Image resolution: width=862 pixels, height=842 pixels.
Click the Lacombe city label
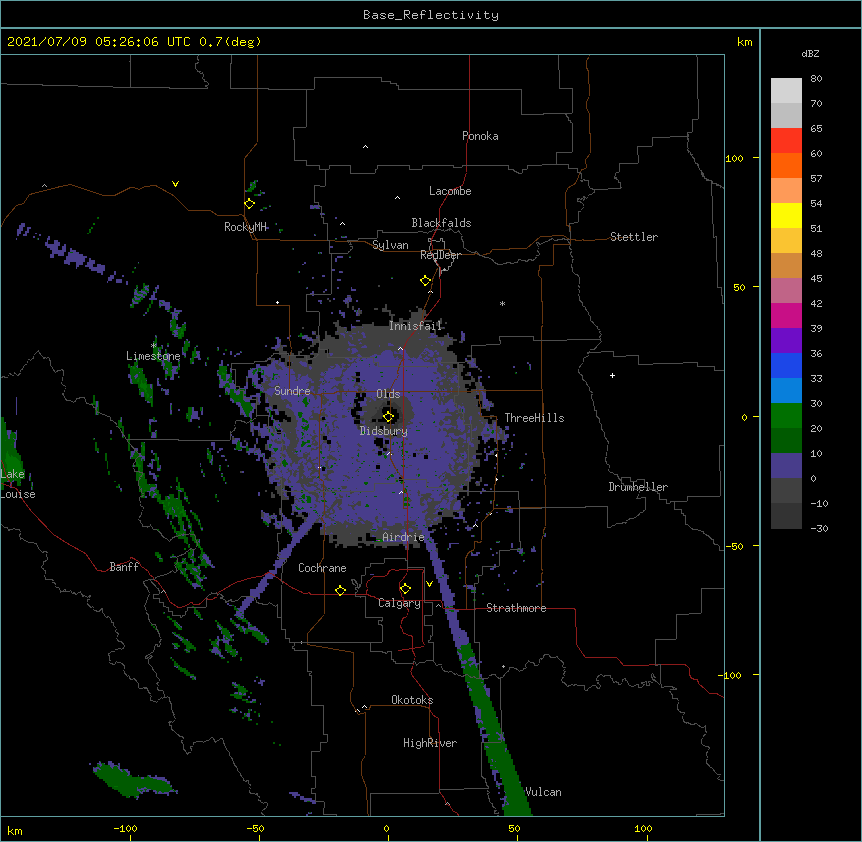[450, 191]
